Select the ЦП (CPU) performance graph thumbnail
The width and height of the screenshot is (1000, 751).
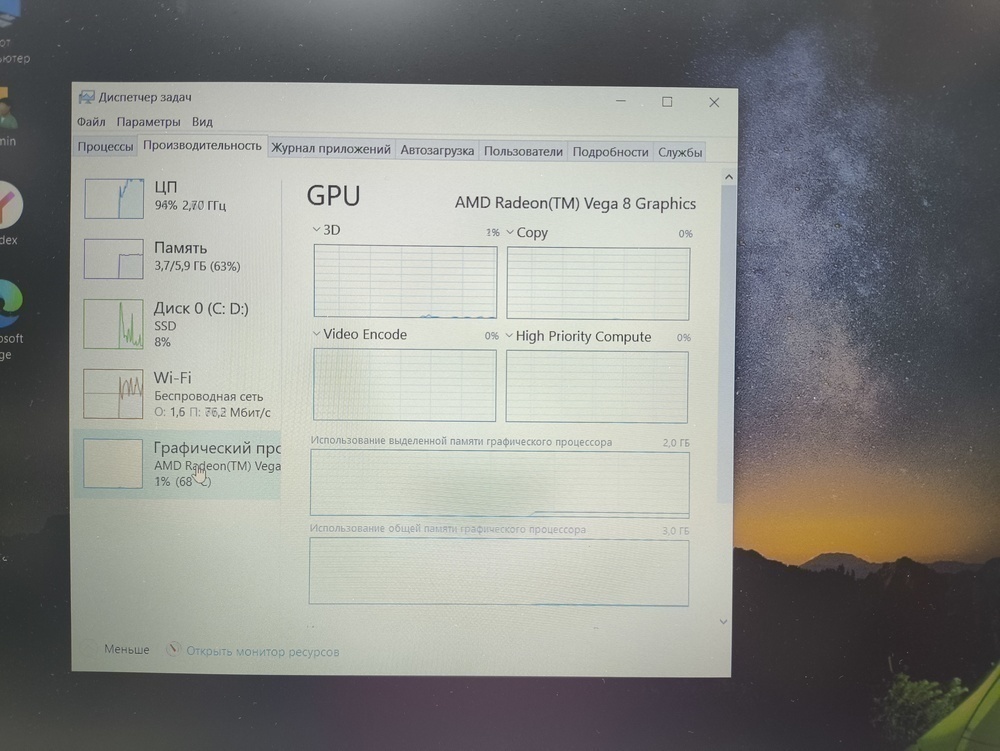pos(114,198)
